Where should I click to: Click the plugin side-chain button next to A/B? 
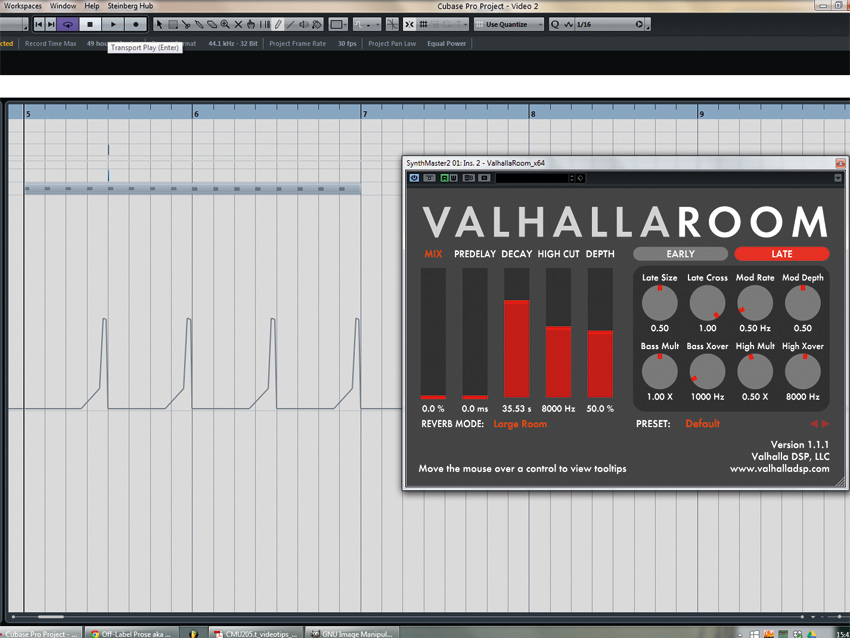tap(484, 178)
